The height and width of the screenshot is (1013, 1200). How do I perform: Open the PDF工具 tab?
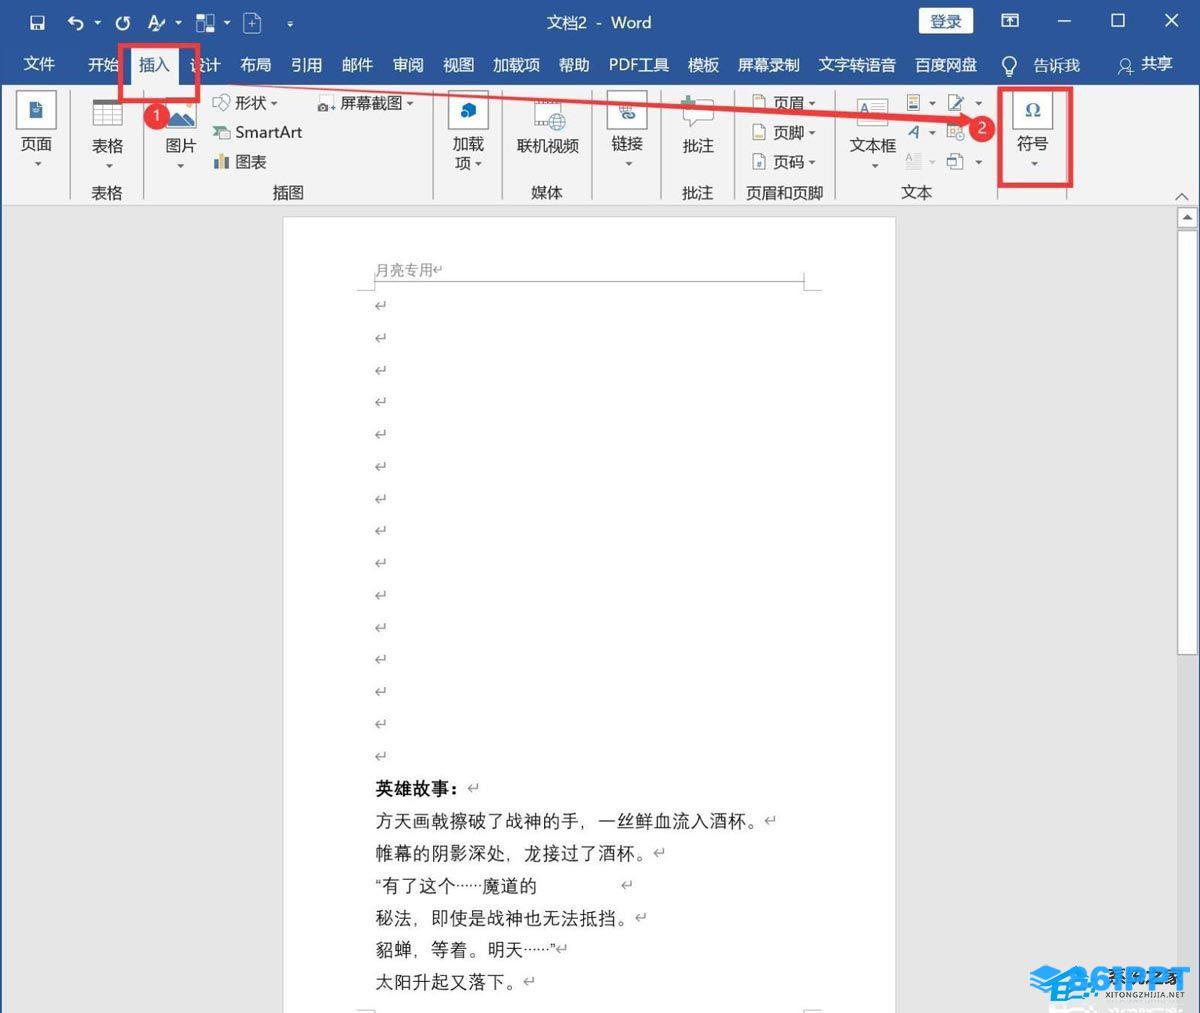(x=638, y=64)
